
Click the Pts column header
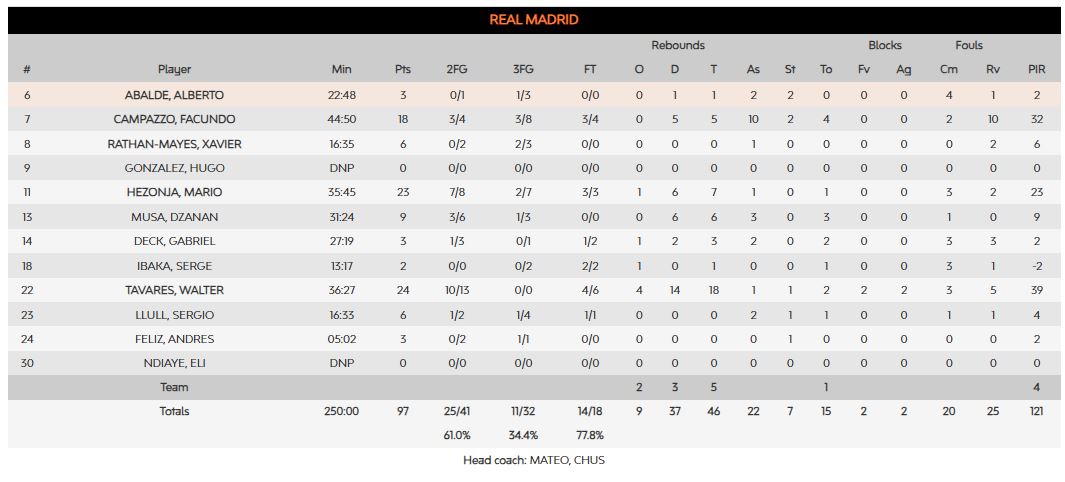pos(403,70)
